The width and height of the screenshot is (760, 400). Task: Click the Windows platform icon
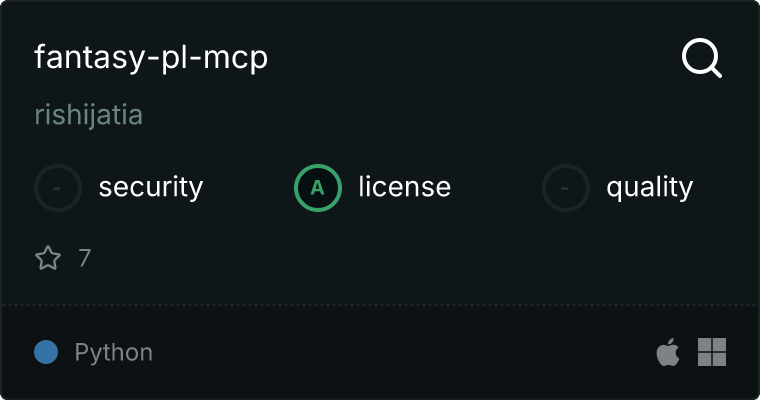pos(712,352)
